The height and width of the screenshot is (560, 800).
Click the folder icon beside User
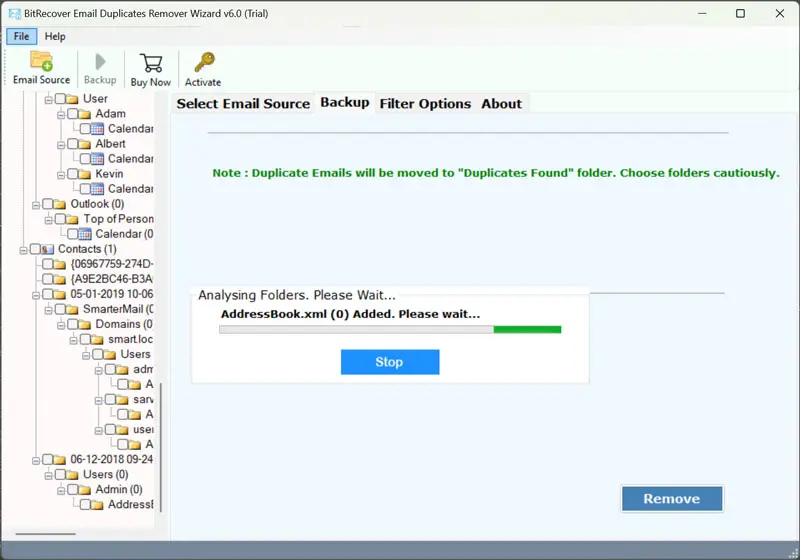click(x=72, y=98)
